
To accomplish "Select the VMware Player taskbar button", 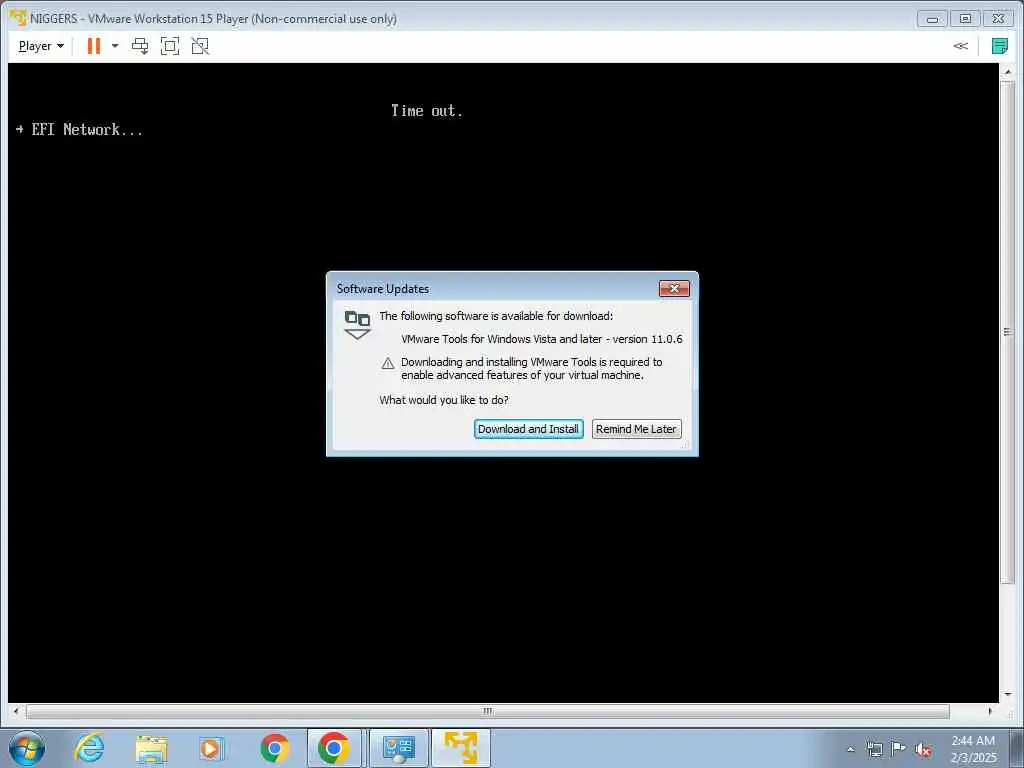I will coord(461,748).
